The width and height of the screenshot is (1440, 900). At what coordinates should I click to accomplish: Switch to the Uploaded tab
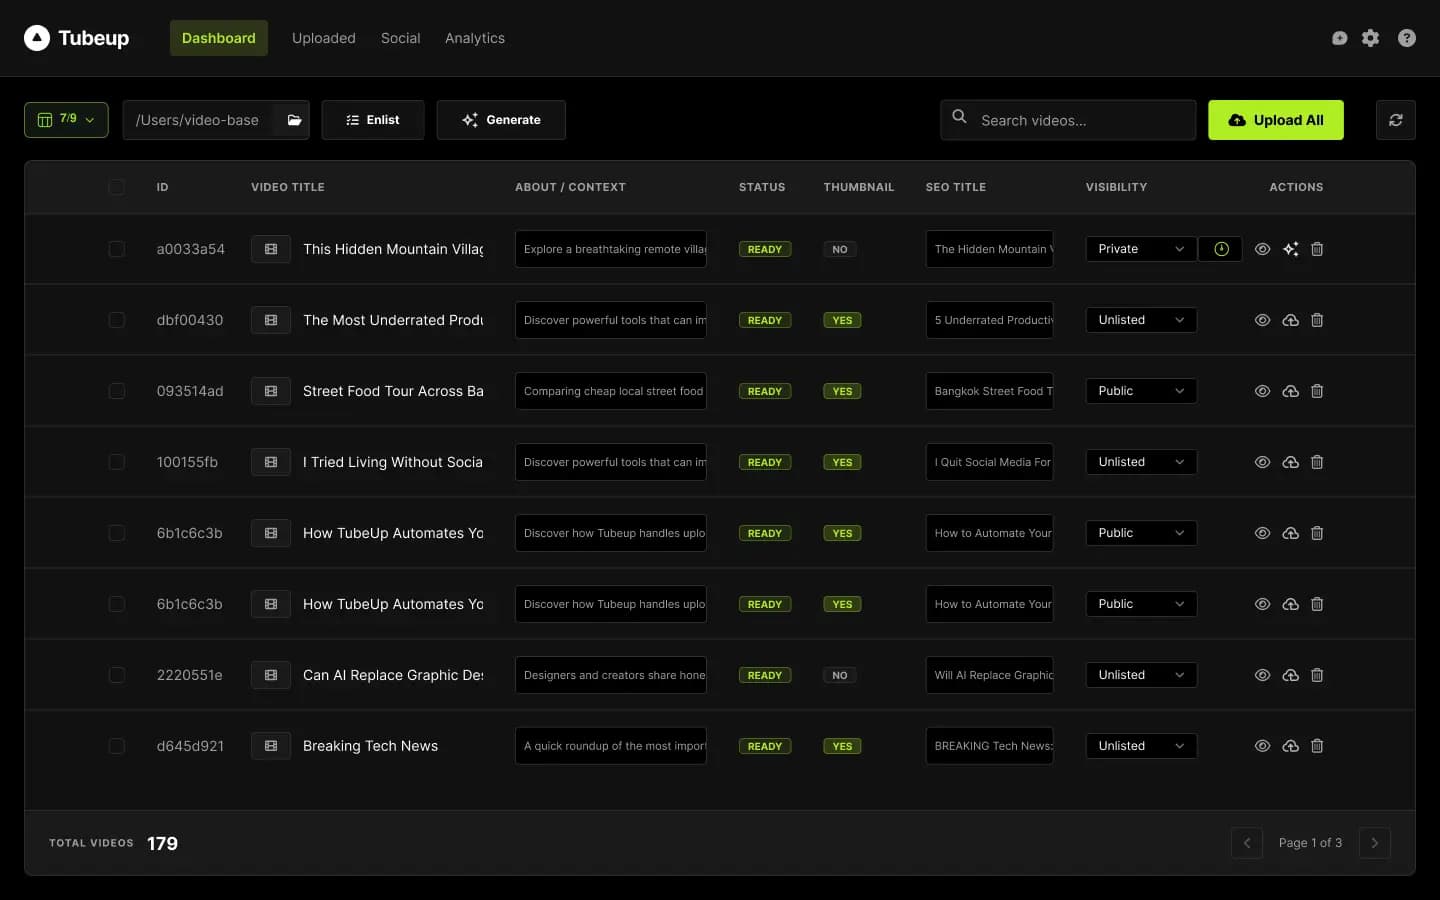coord(324,38)
